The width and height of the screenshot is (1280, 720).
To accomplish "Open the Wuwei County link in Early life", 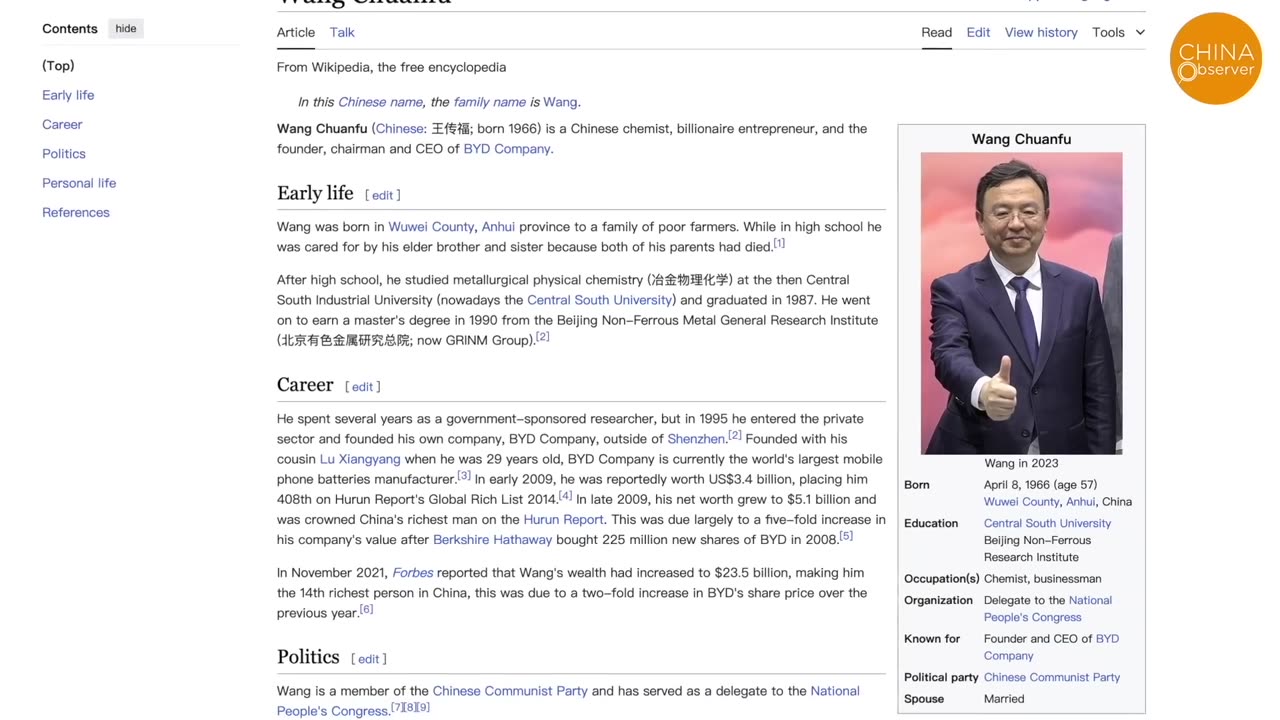I will pos(431,227).
